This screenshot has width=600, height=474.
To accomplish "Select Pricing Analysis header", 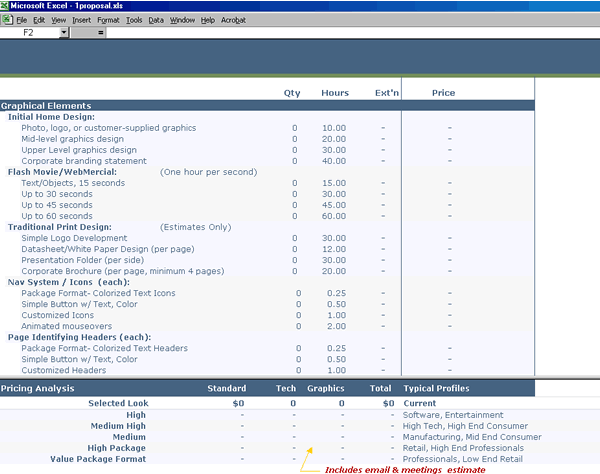I will 38,389.
